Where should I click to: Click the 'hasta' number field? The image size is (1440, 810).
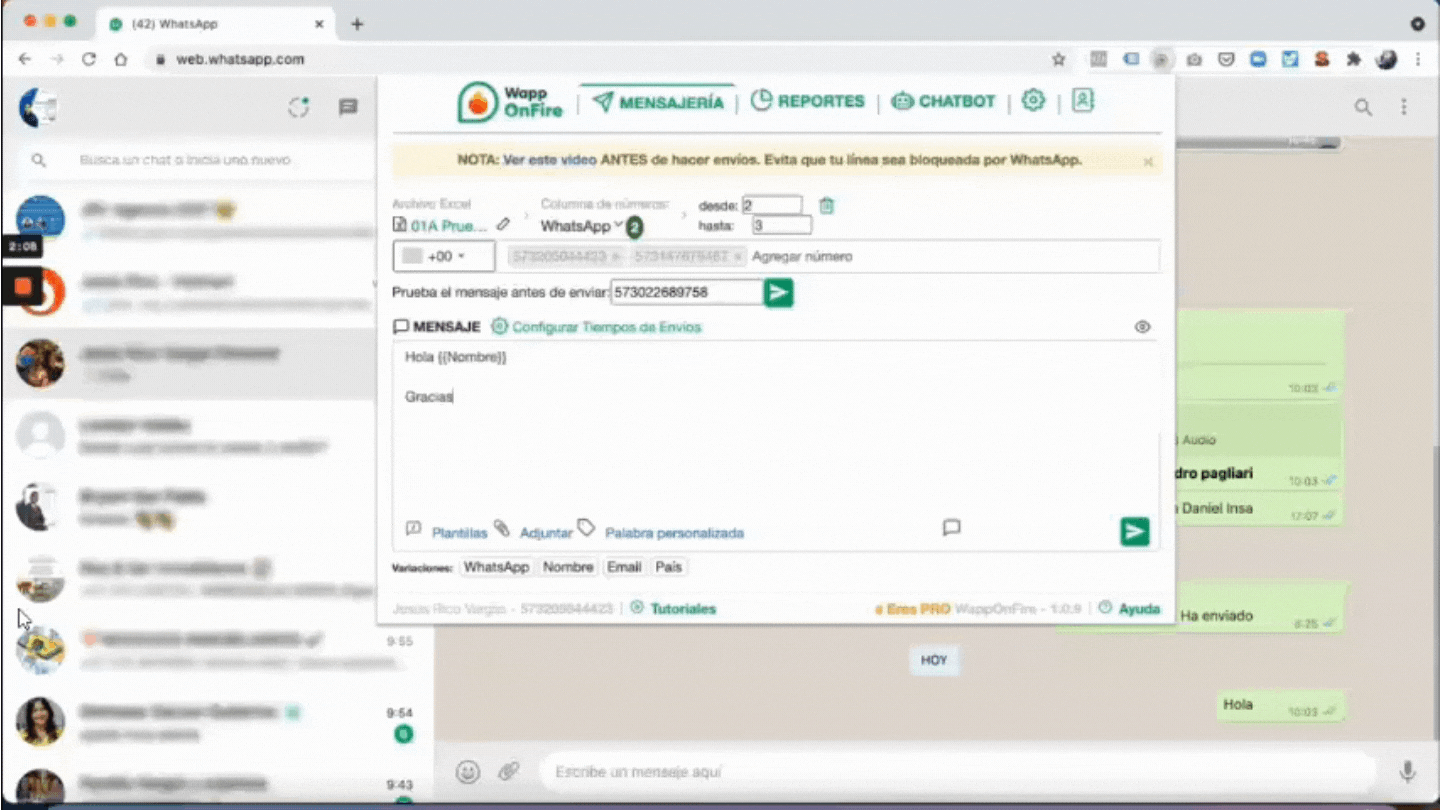pos(782,226)
